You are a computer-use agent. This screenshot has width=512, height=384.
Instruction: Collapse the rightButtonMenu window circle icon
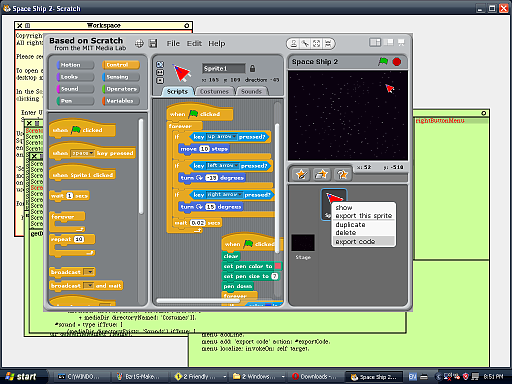coord(484,113)
